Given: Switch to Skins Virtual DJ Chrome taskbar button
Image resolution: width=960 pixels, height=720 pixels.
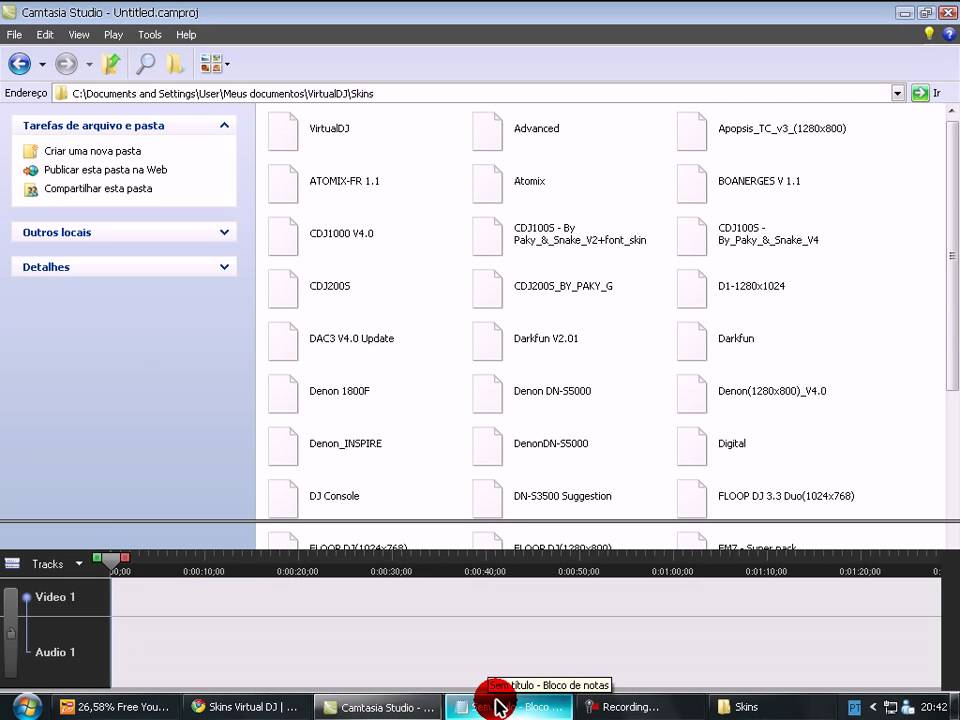Looking at the screenshot, I should click(246, 707).
